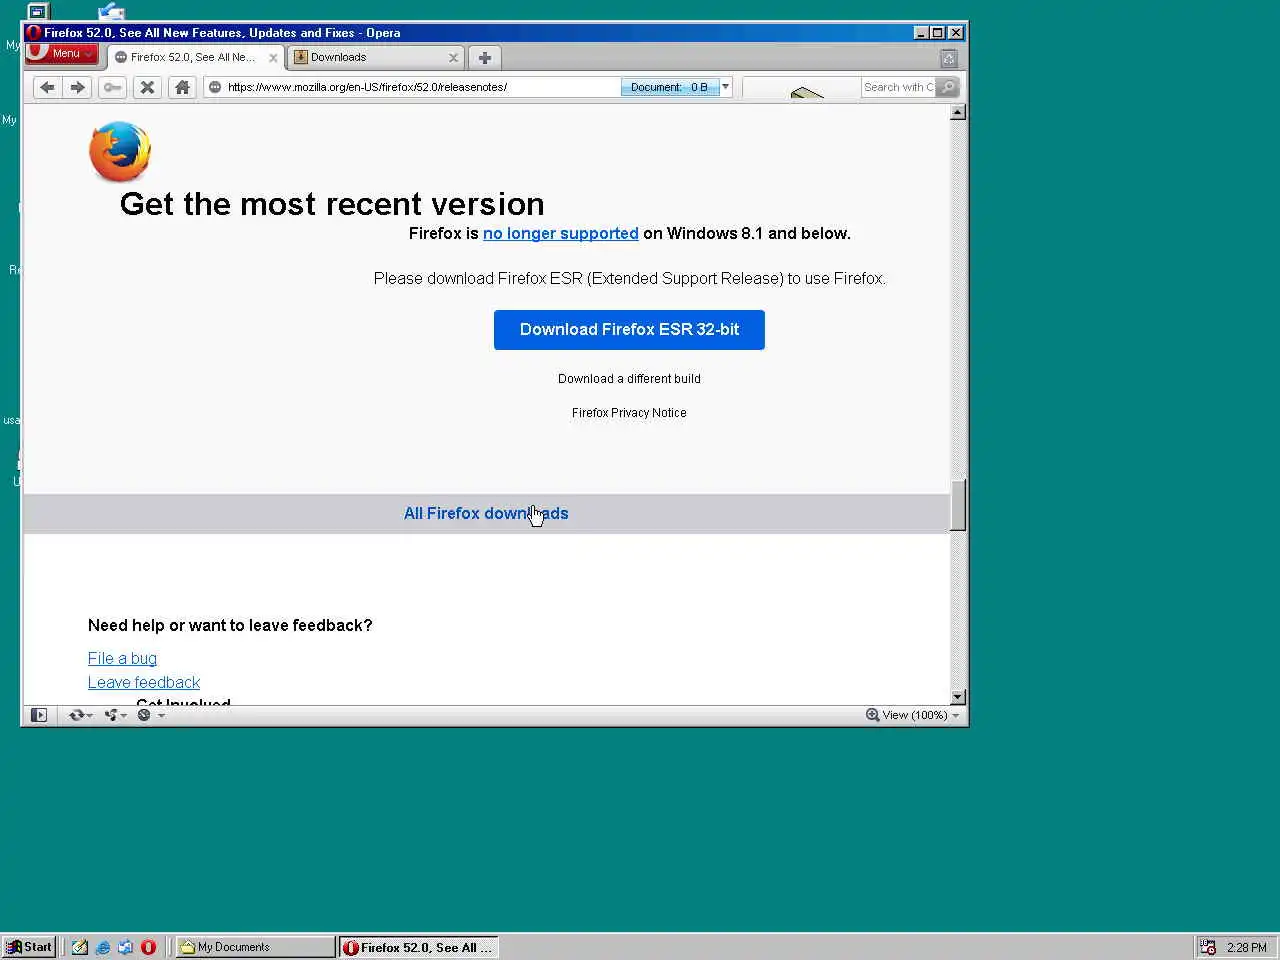
Task: Launch the notepad quick launch icon
Action: (x=80, y=947)
